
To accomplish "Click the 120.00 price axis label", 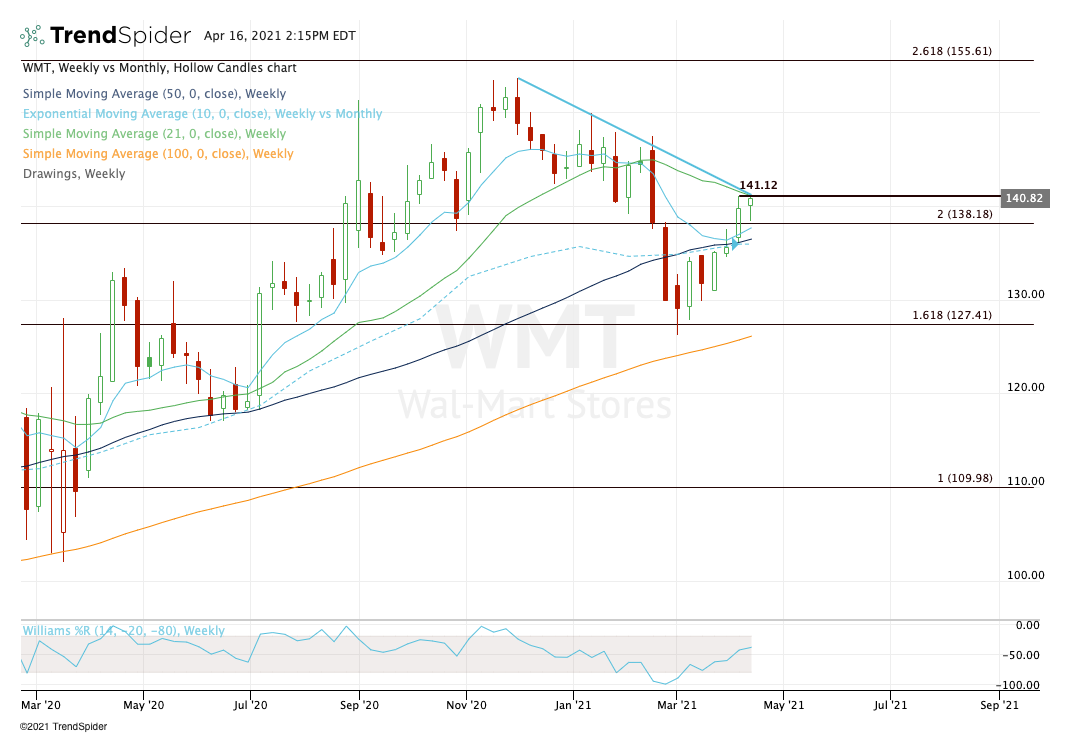I will tap(1026, 387).
